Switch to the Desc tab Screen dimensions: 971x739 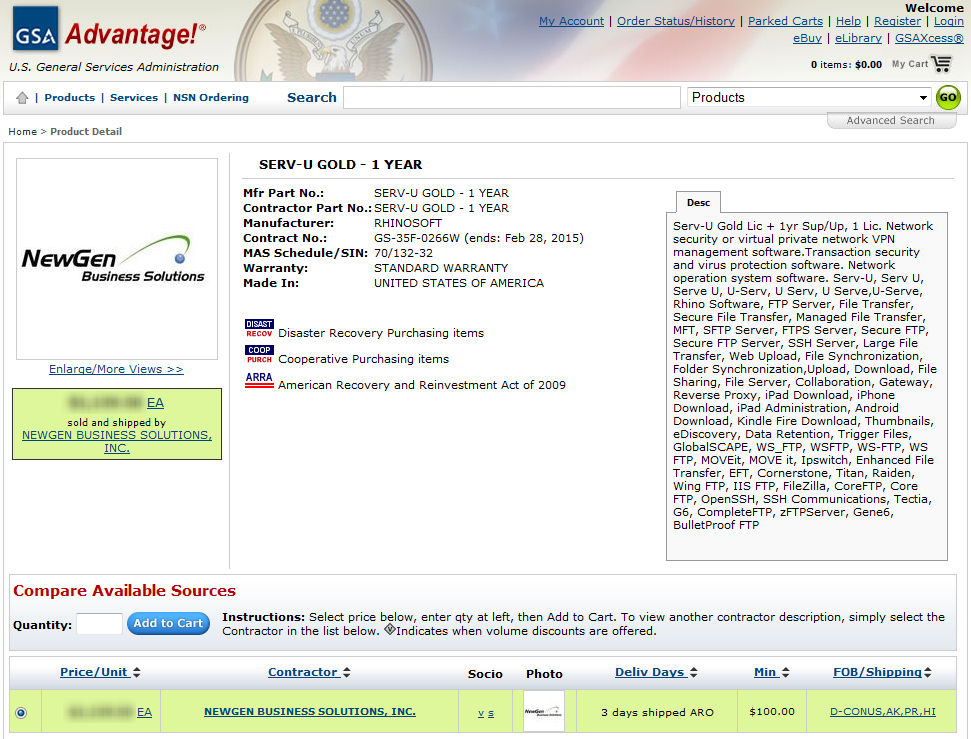pyautogui.click(x=698, y=203)
